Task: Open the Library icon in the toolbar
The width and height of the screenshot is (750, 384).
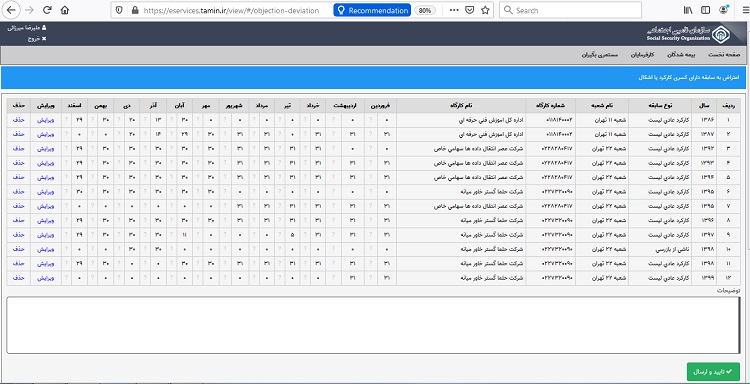Action: [x=689, y=10]
